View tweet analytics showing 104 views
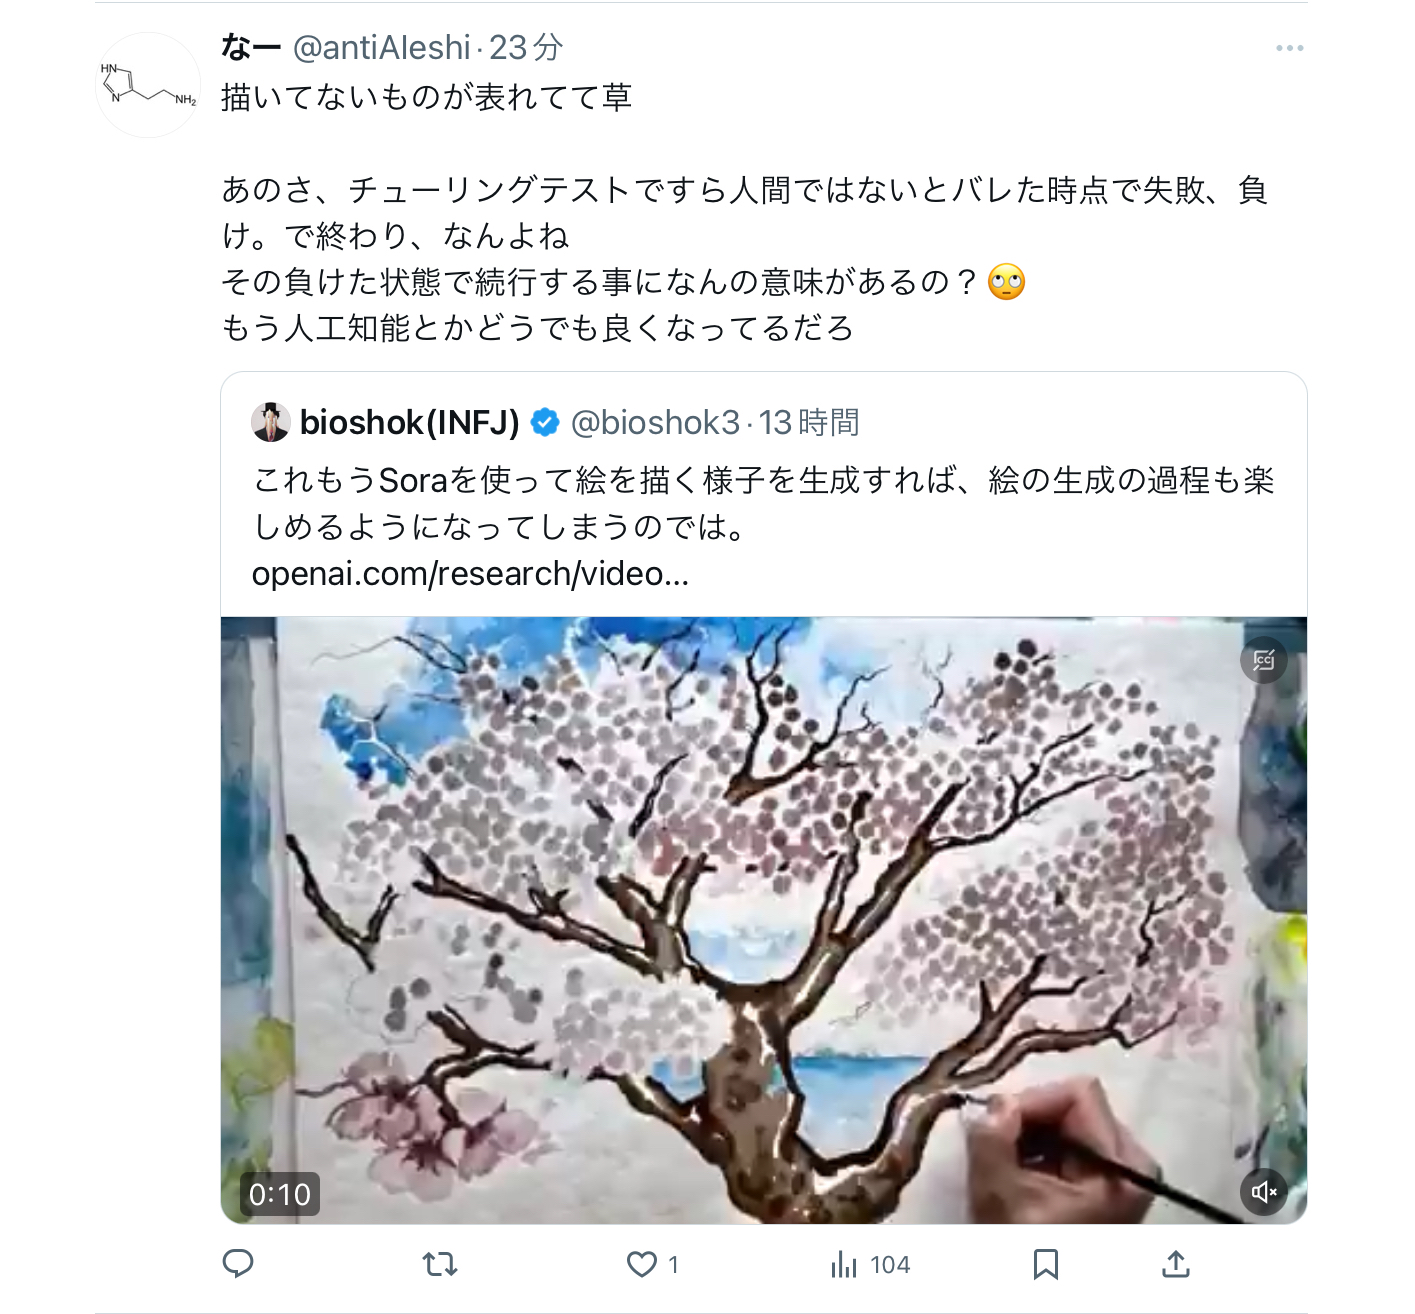This screenshot has height=1314, width=1415. click(x=870, y=1264)
